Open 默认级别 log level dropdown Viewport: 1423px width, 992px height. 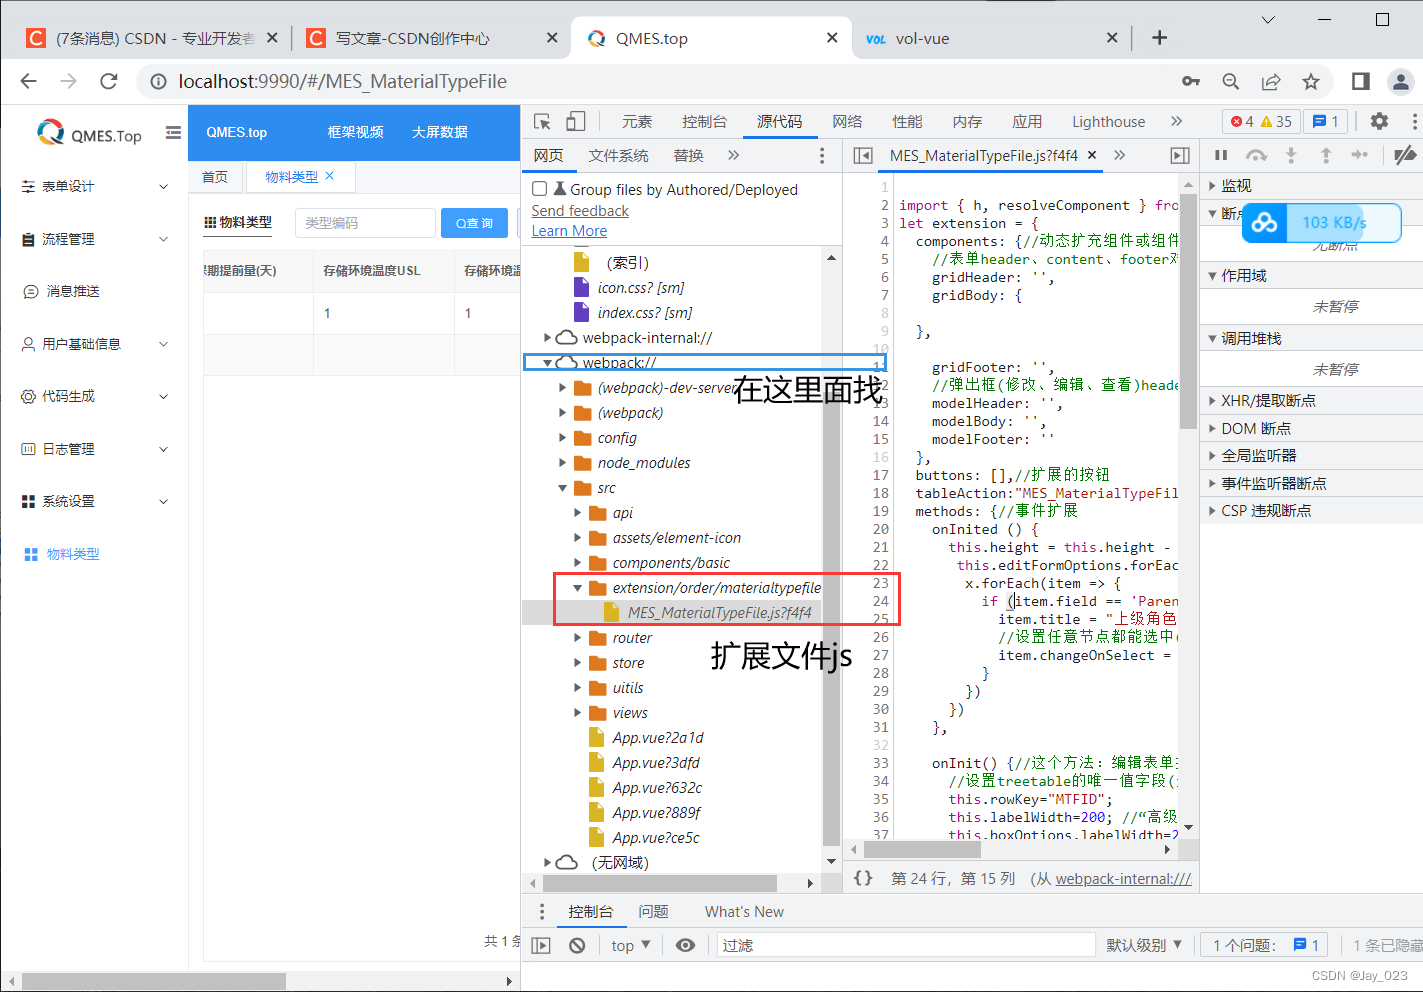tap(1144, 945)
